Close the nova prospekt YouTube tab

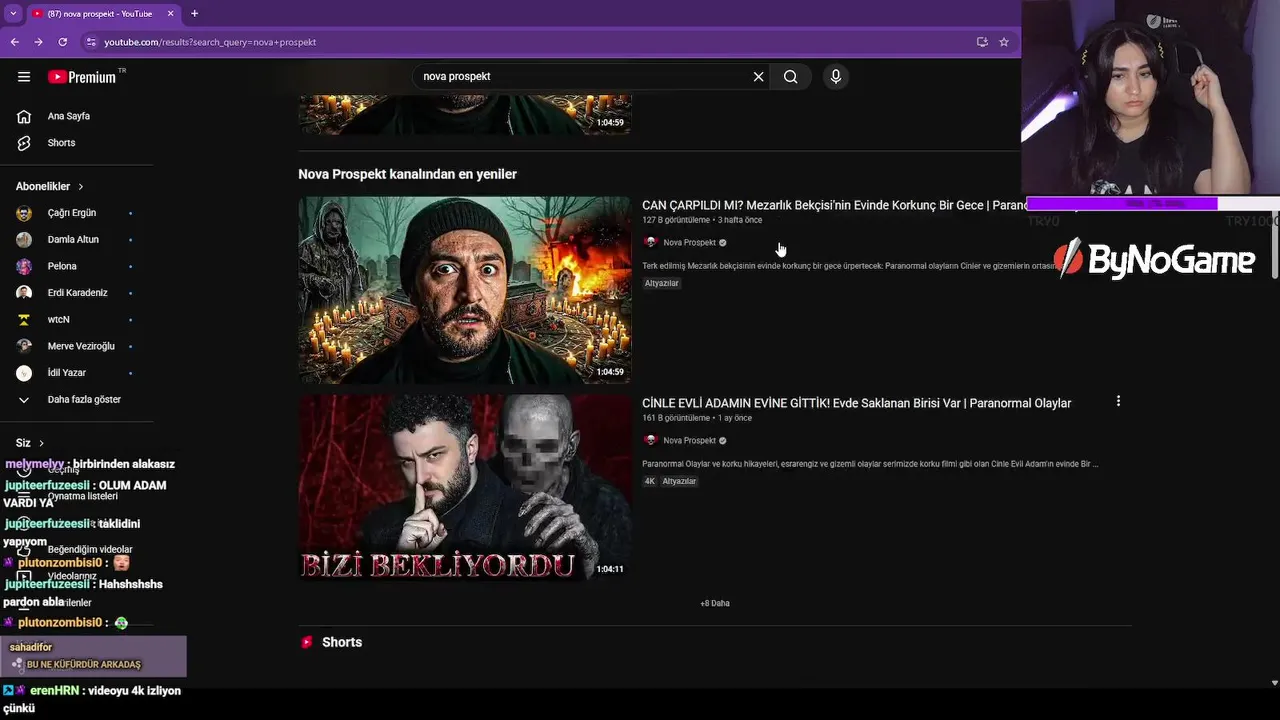[170, 13]
